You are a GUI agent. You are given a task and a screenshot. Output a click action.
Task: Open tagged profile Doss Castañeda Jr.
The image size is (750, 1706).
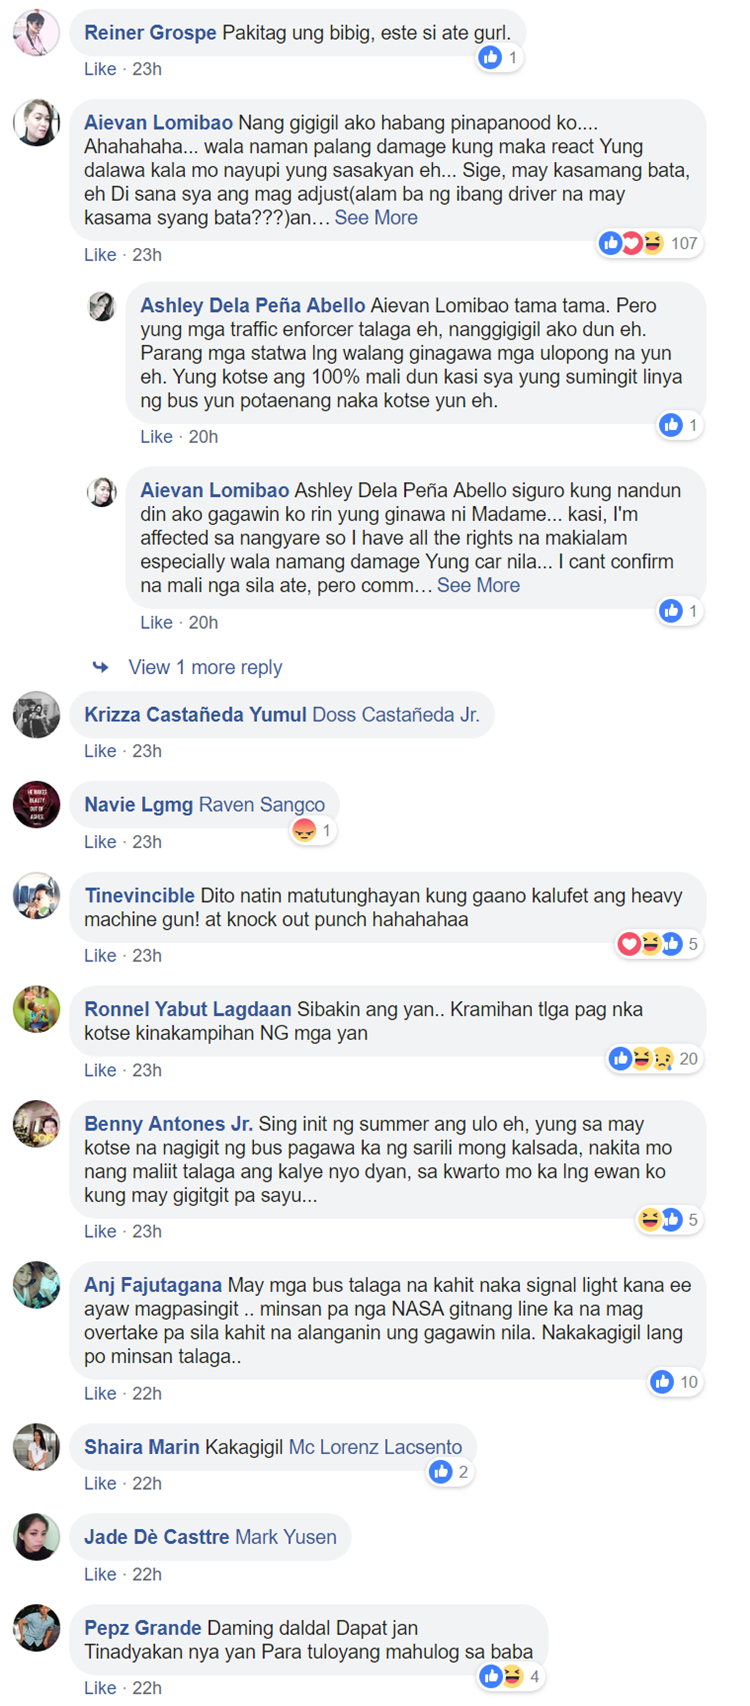(x=396, y=715)
